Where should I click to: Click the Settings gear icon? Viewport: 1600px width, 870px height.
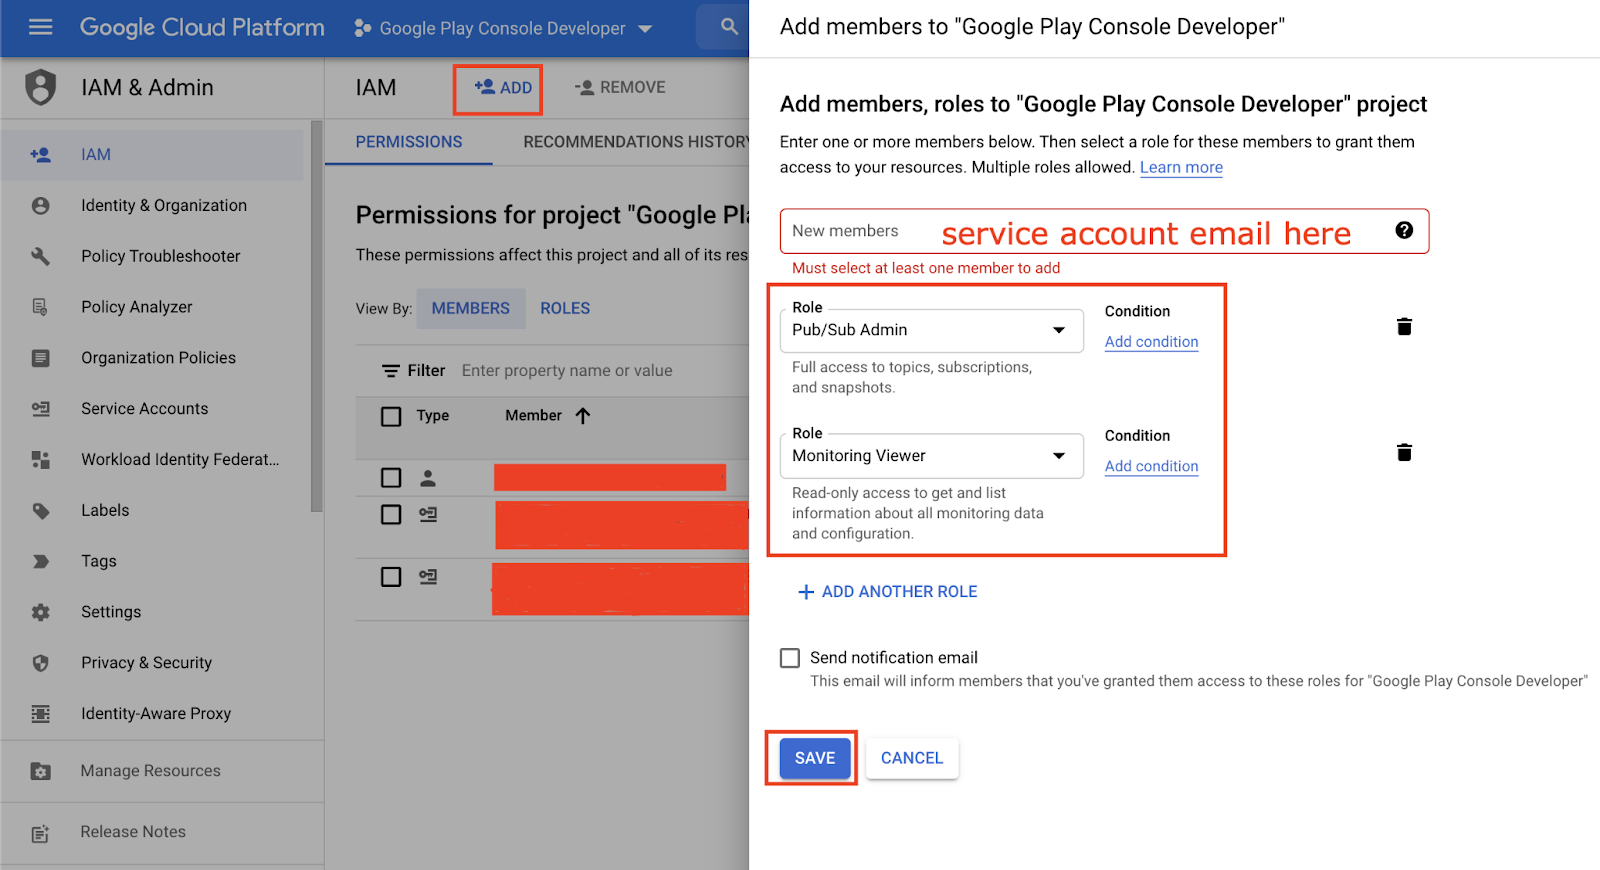(40, 612)
